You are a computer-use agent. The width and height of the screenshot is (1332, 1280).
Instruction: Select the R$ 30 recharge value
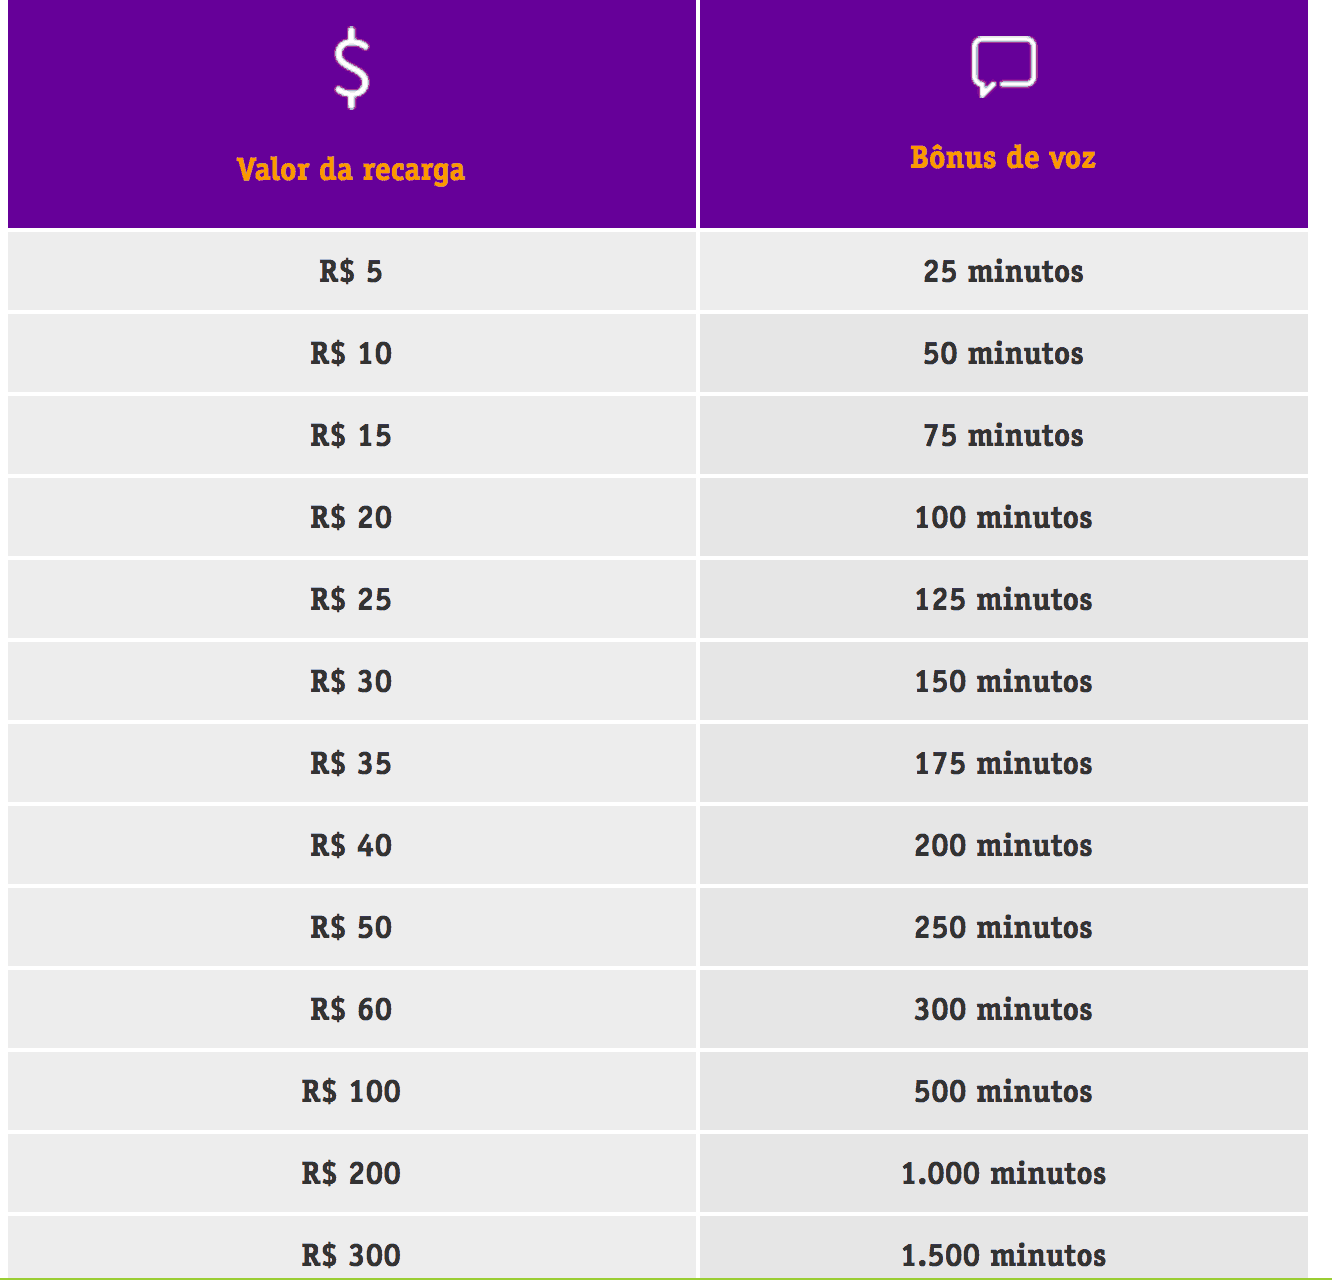click(x=351, y=681)
